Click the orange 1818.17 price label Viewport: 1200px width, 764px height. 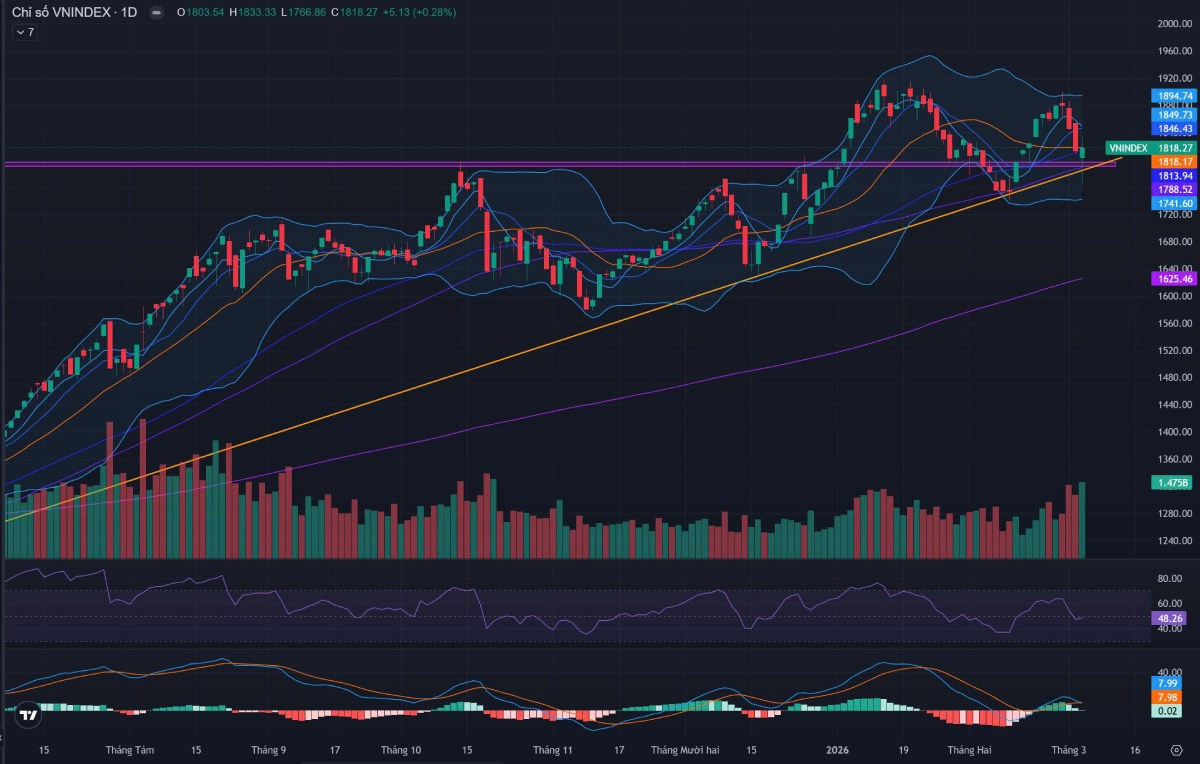click(1170, 161)
